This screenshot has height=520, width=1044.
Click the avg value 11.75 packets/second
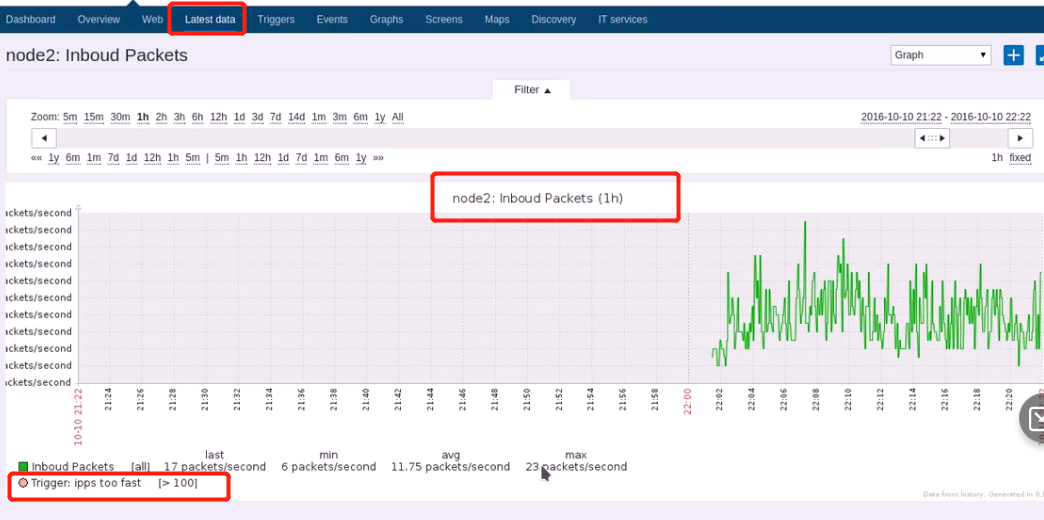click(x=451, y=467)
